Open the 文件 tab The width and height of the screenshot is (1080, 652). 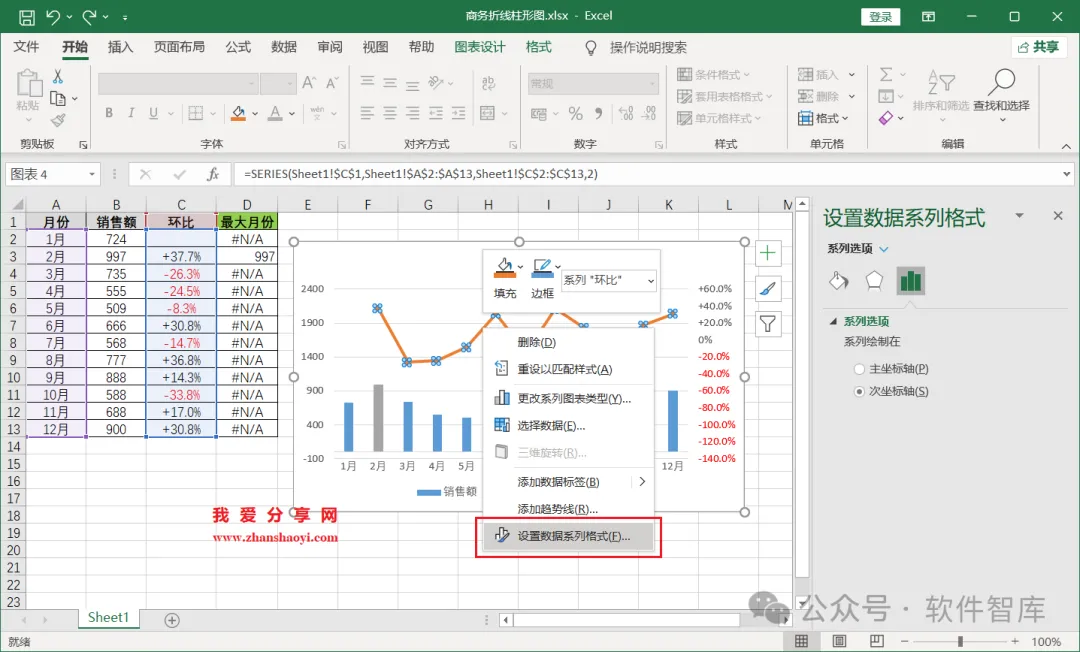tap(26, 47)
